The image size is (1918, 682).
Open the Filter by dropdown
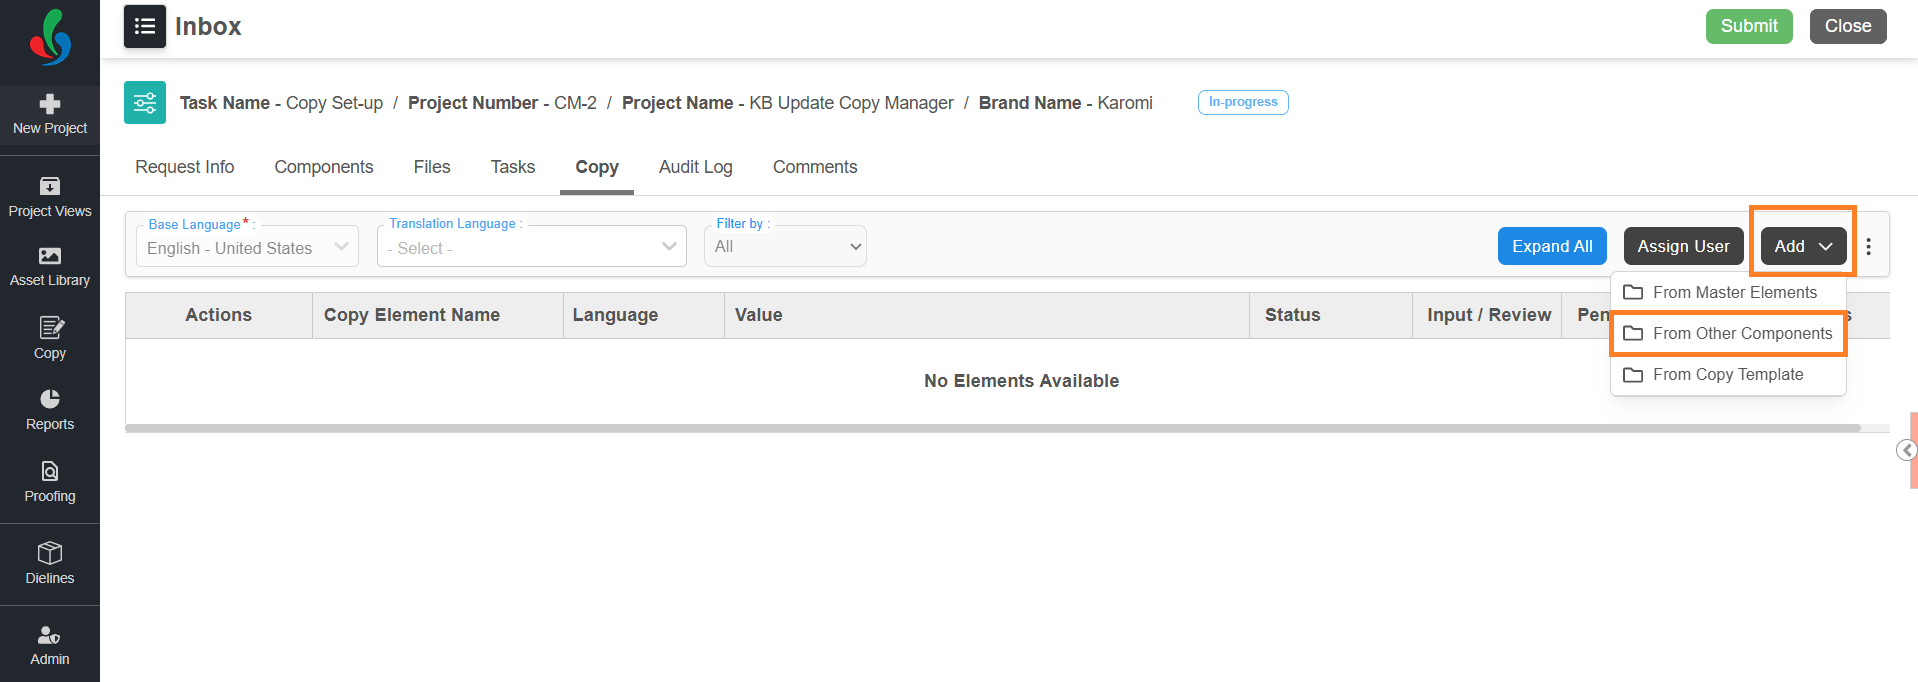point(785,247)
